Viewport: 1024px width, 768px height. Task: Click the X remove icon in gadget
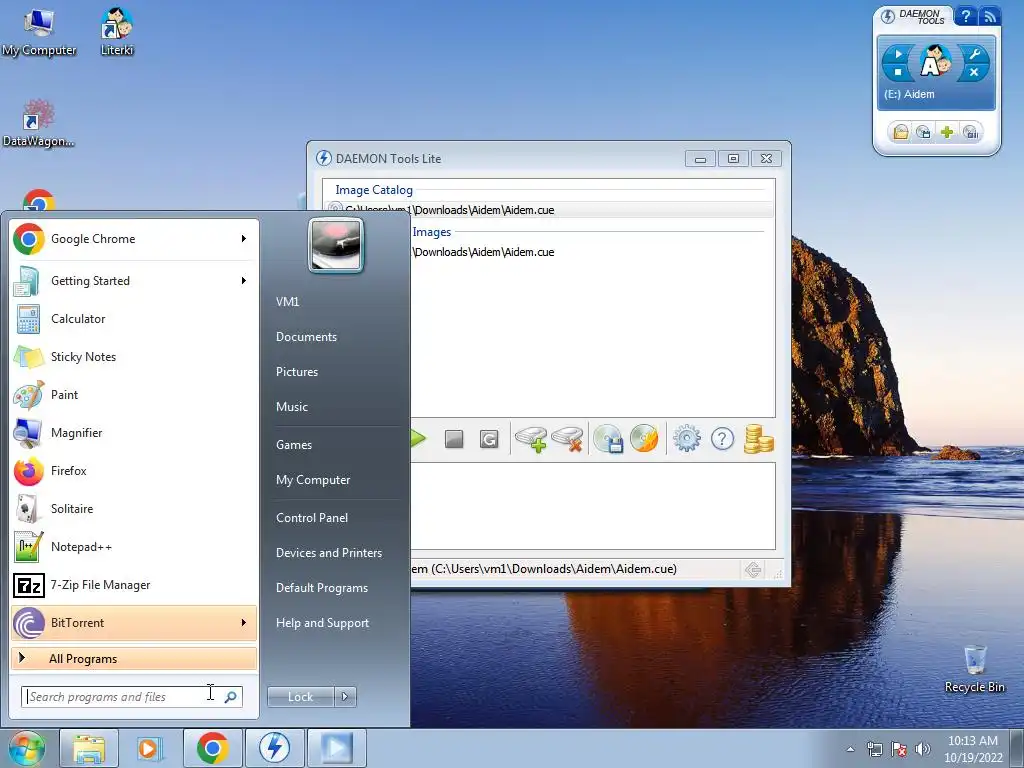(974, 72)
